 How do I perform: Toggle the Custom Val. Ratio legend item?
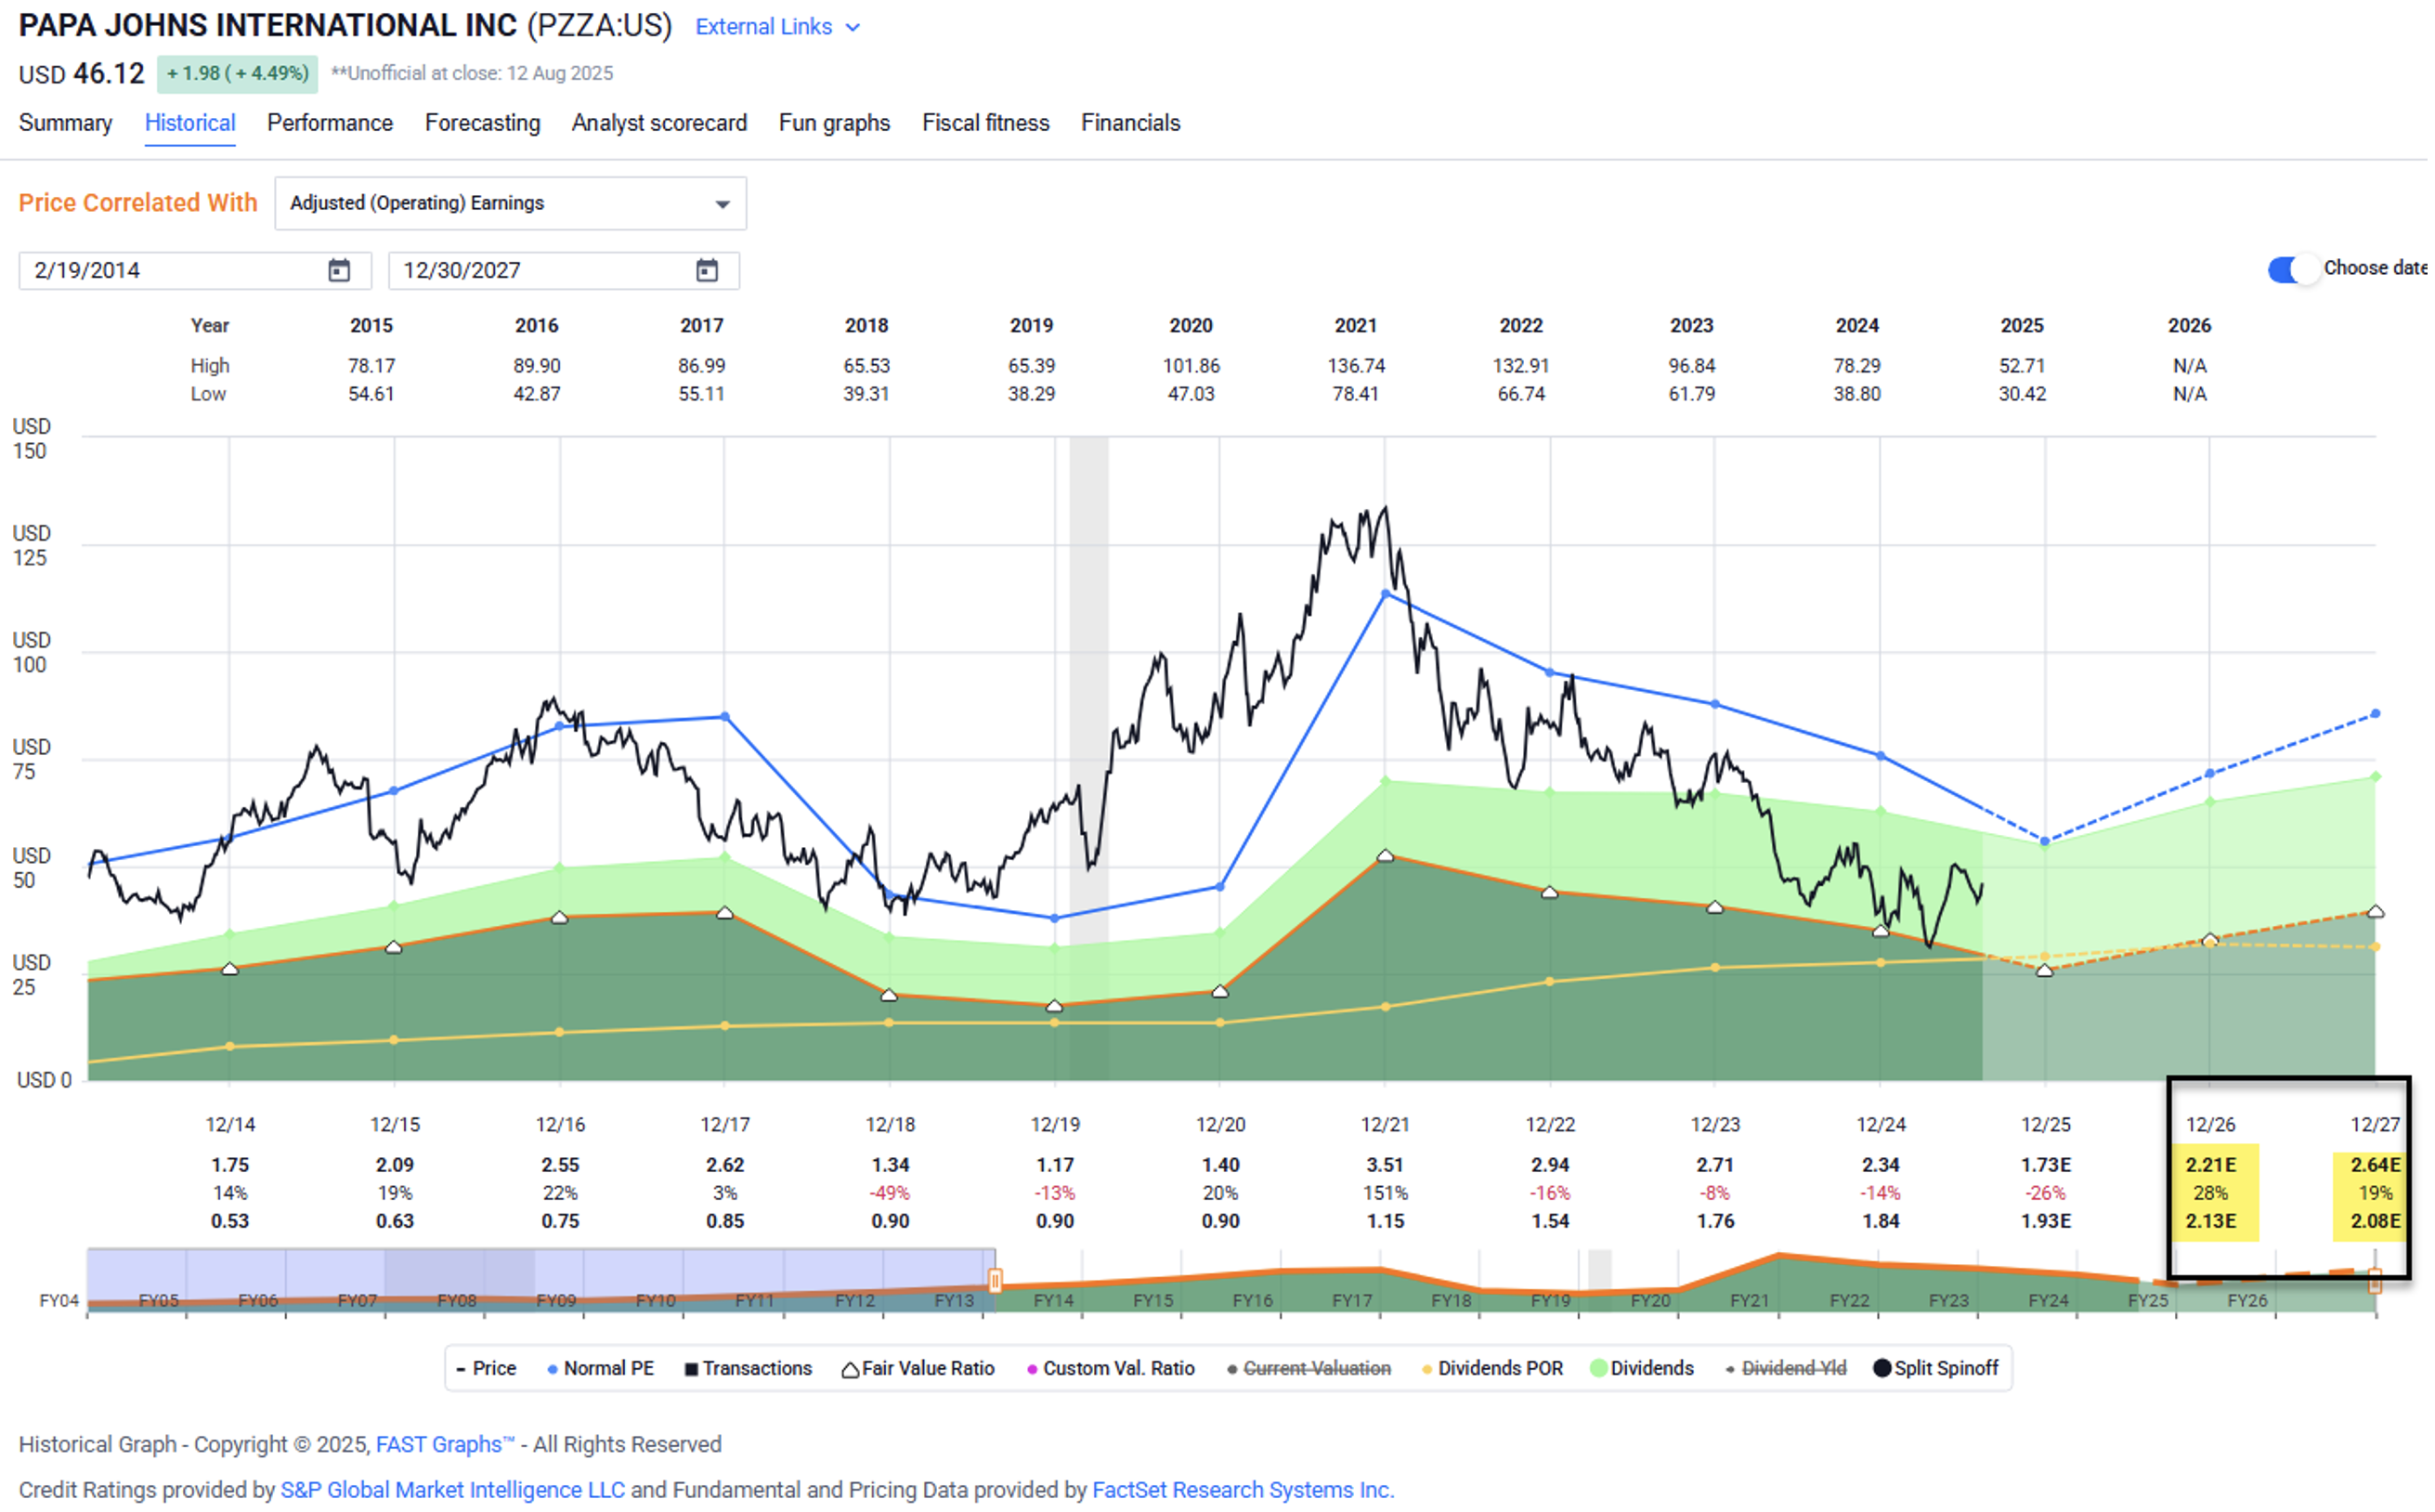(1110, 1368)
